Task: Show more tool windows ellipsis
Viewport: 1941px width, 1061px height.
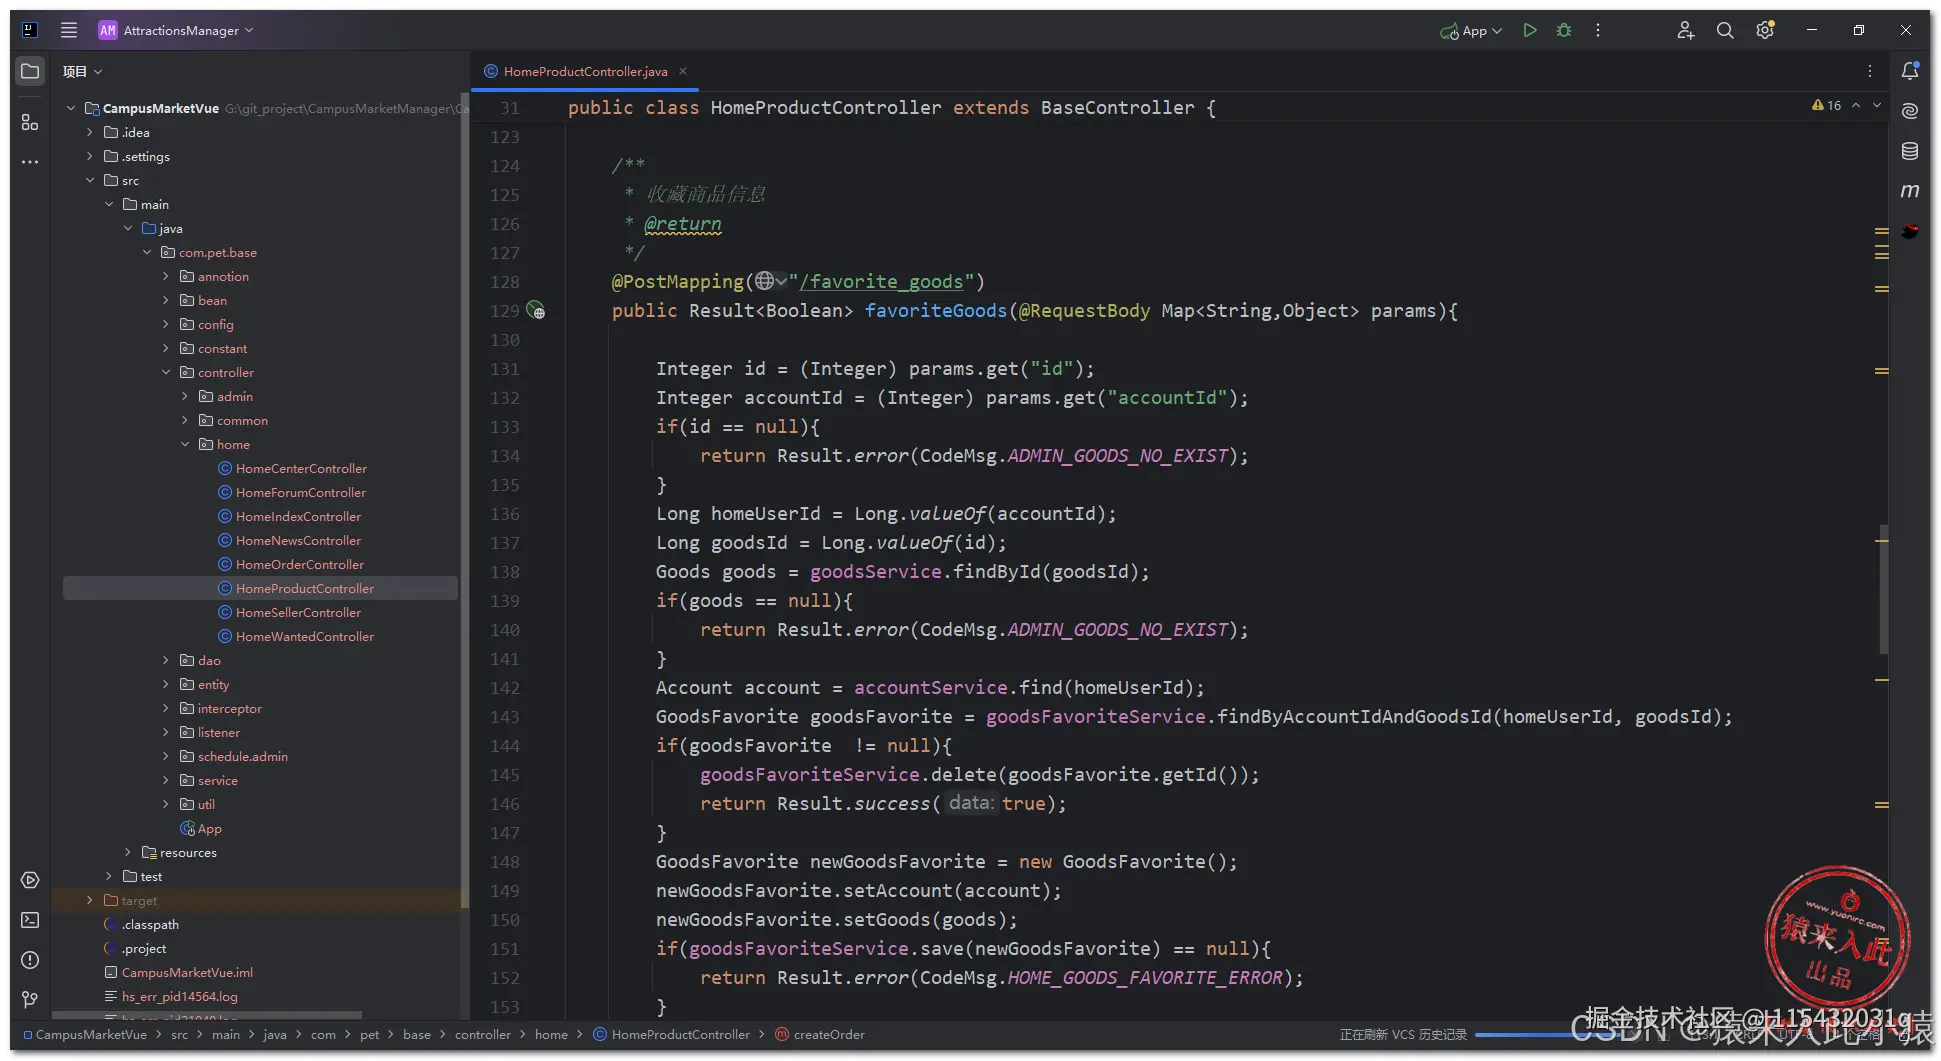Action: 30,162
